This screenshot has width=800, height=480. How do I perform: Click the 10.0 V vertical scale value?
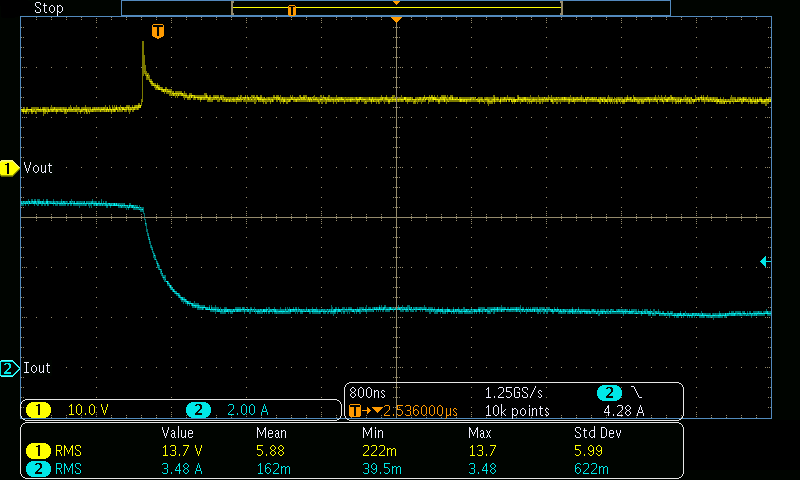click(88, 410)
